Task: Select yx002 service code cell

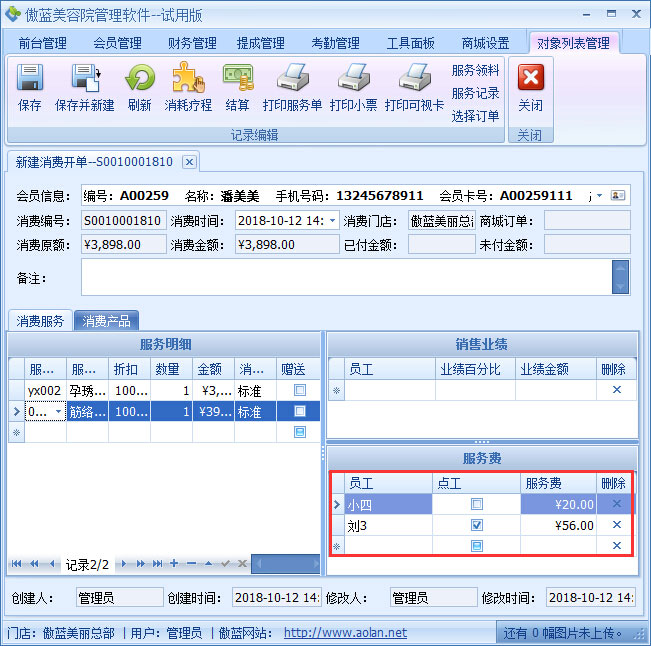Action: tap(45, 391)
